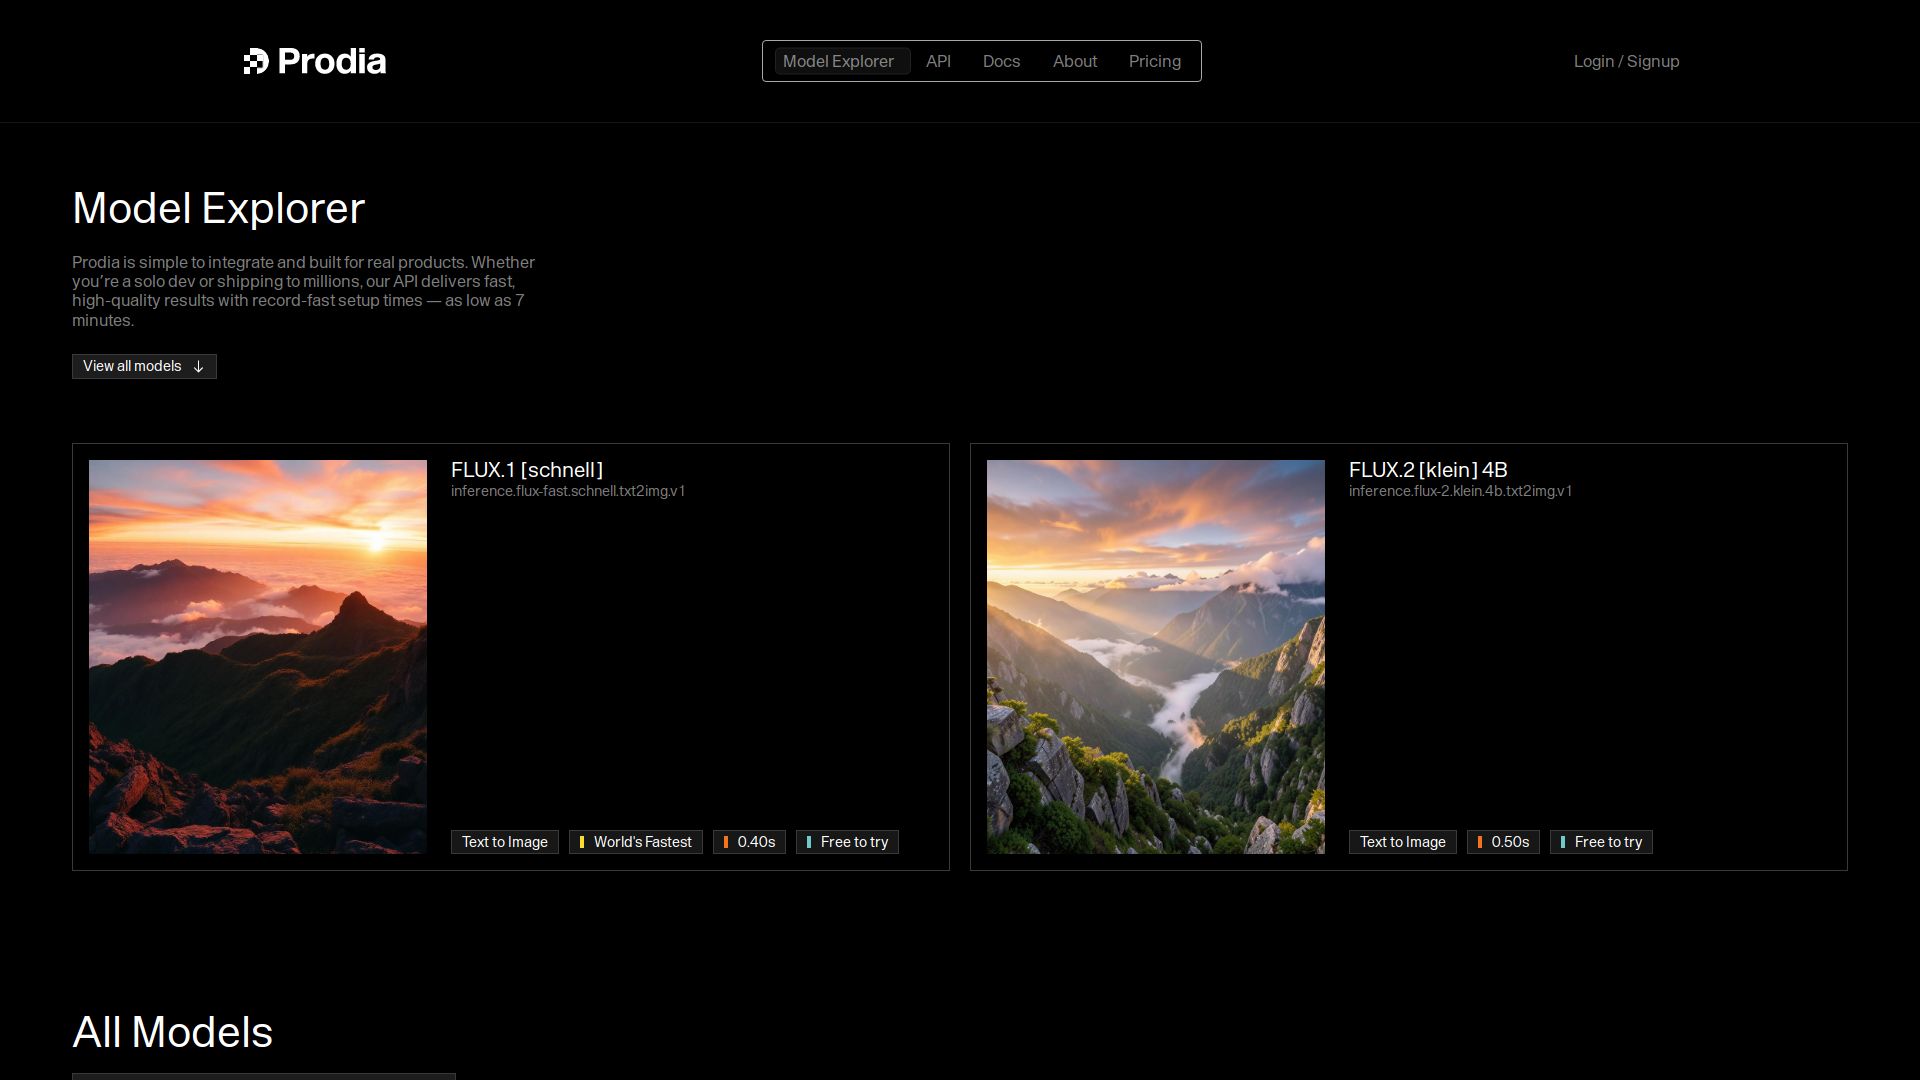This screenshot has height=1080, width=1920.
Task: Click the FLUX.1 [schnell] model title
Action: 527,470
